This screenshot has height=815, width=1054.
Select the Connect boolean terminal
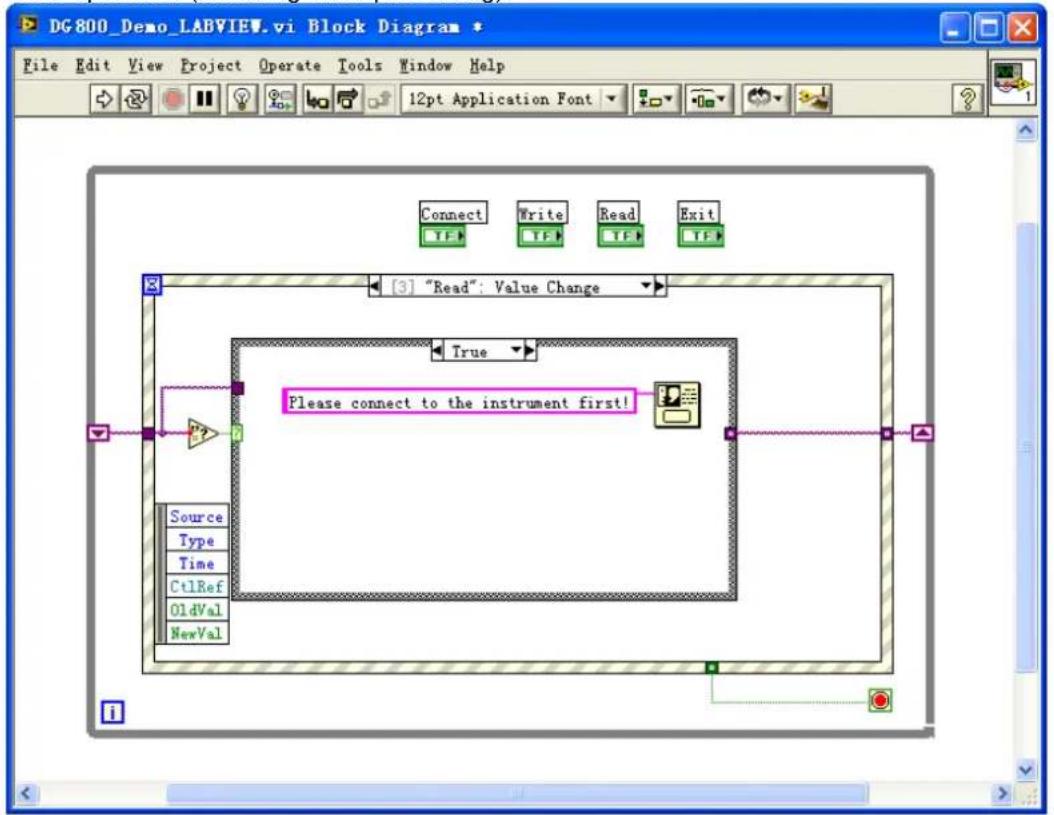pyautogui.click(x=443, y=235)
